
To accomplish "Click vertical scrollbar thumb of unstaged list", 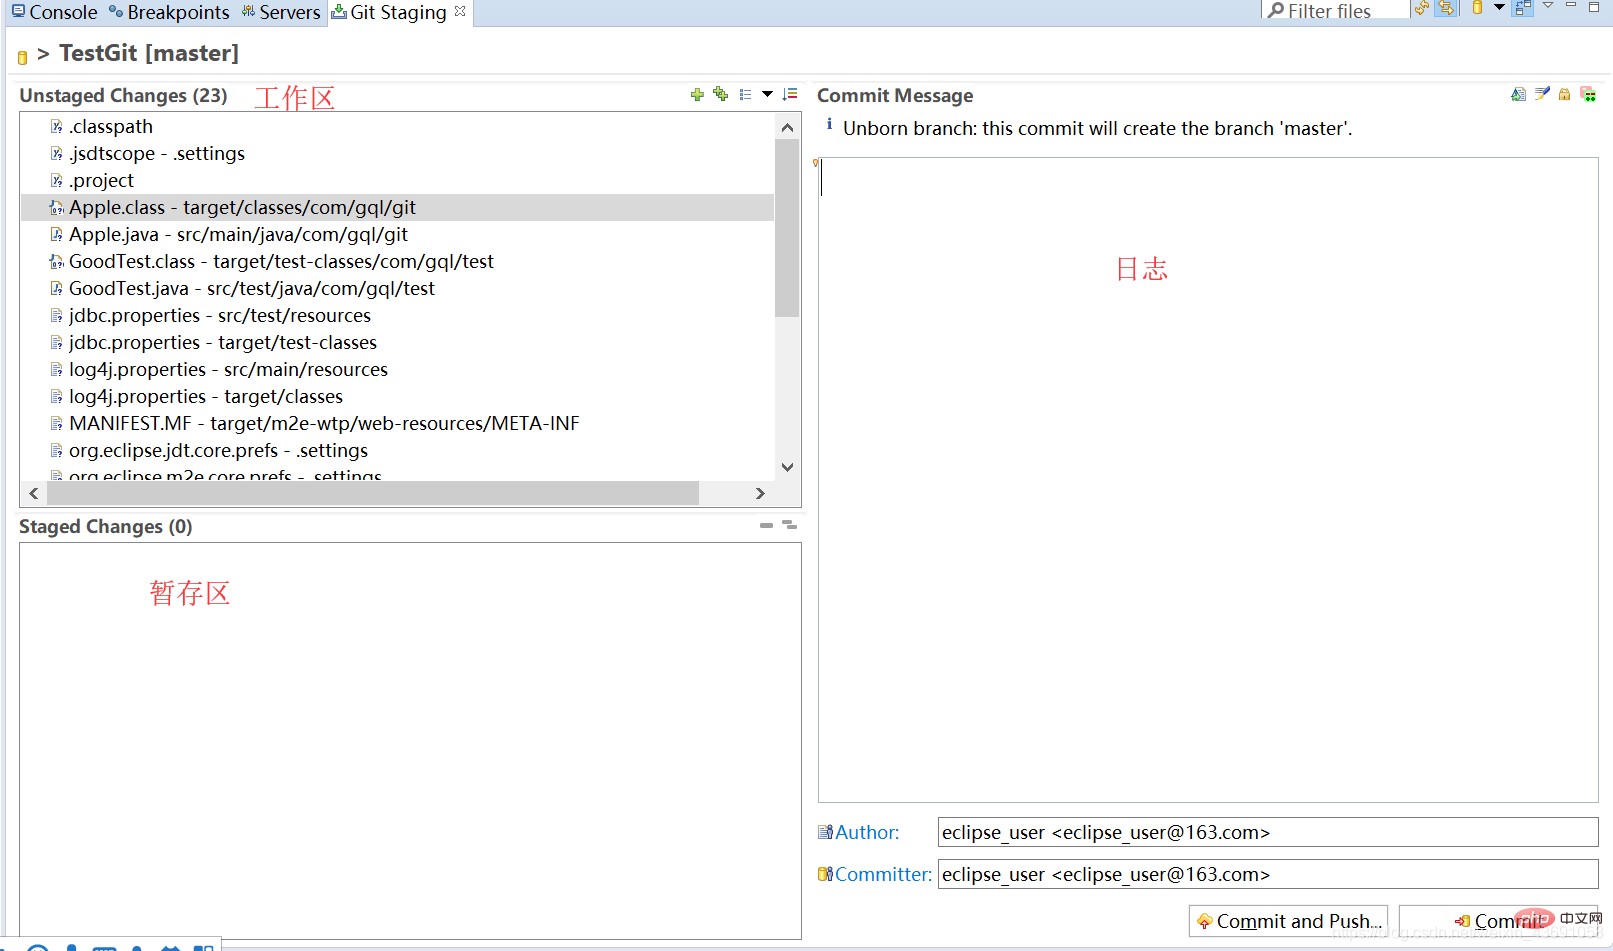I will tap(787, 228).
